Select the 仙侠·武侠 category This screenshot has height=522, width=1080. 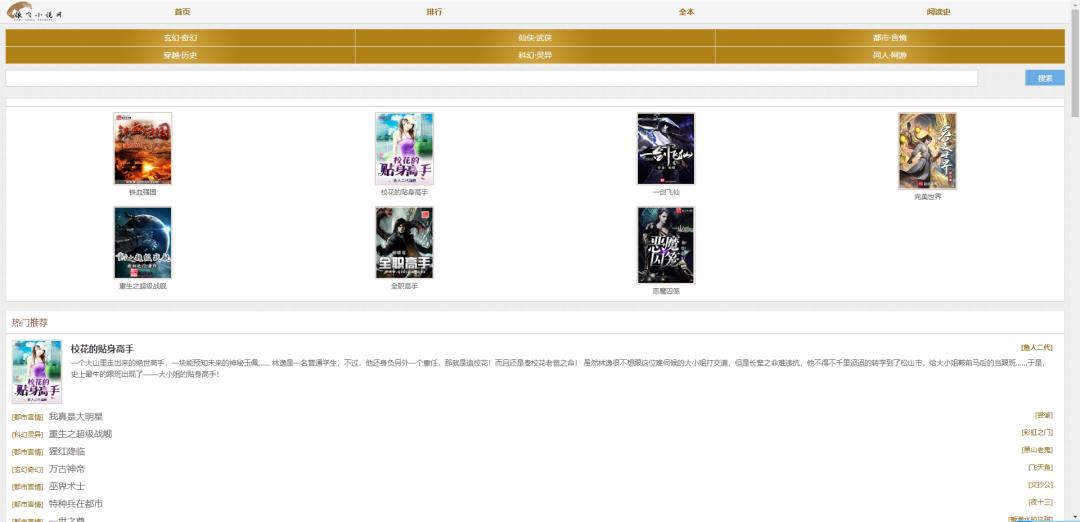[x=535, y=38]
